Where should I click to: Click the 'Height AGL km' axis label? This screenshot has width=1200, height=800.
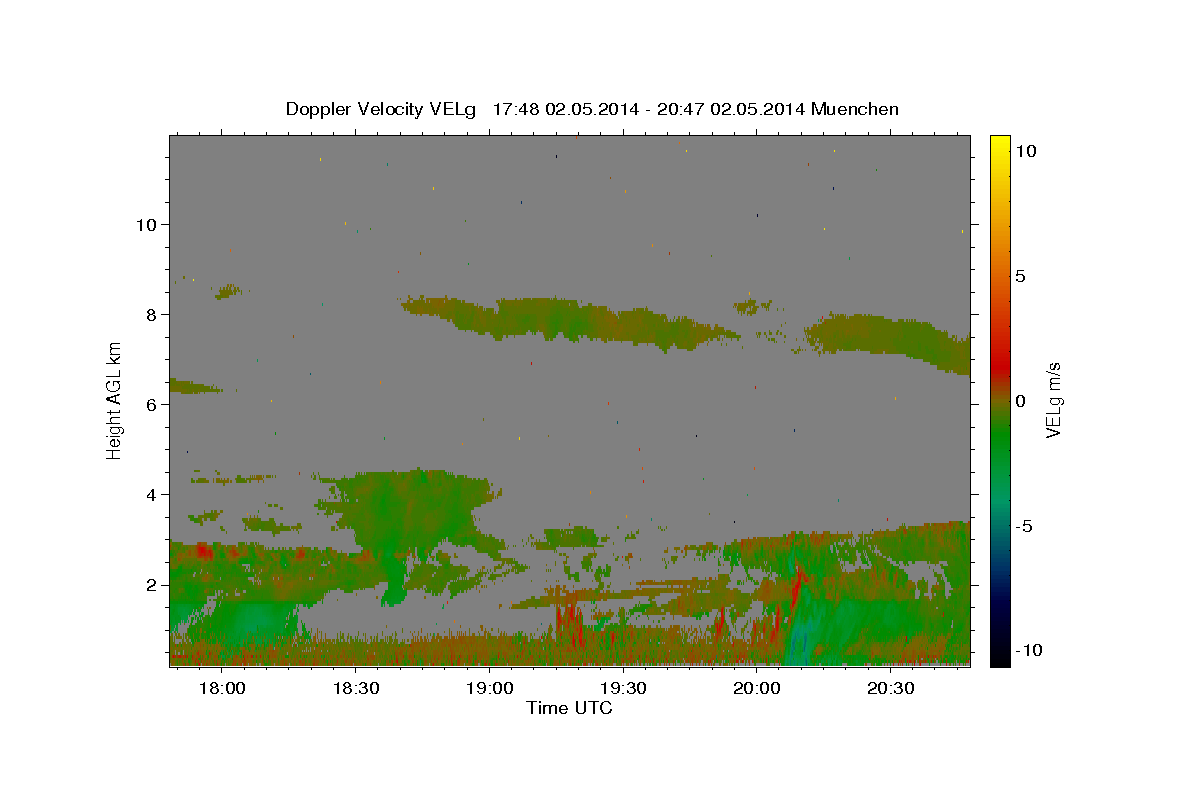point(115,400)
